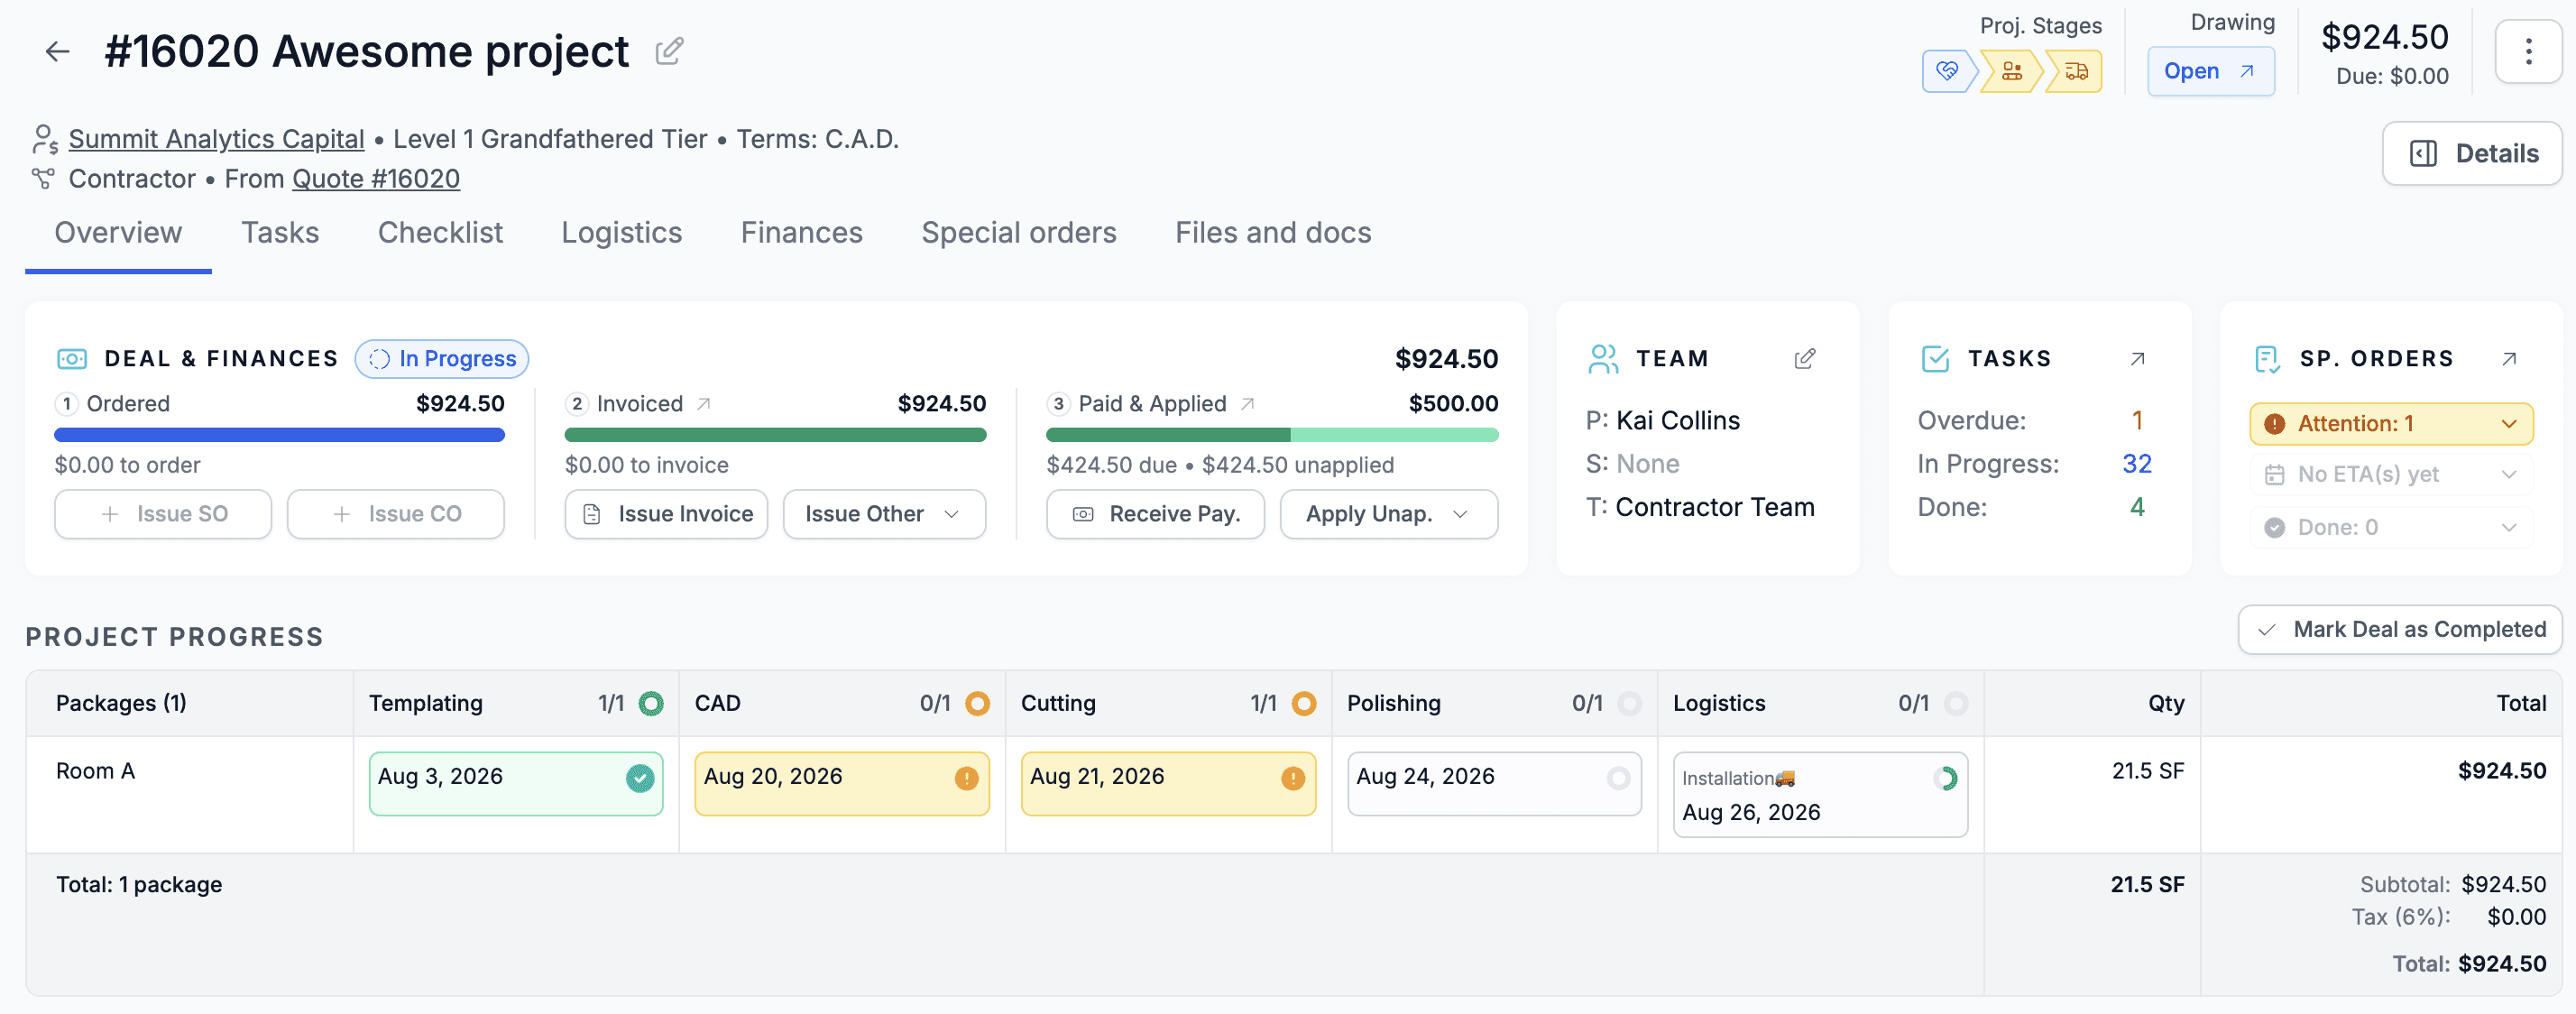Screen dimensions: 2576x1014
Task: Toggle Templating Aug 3, 2026 completed check
Action: 640,778
